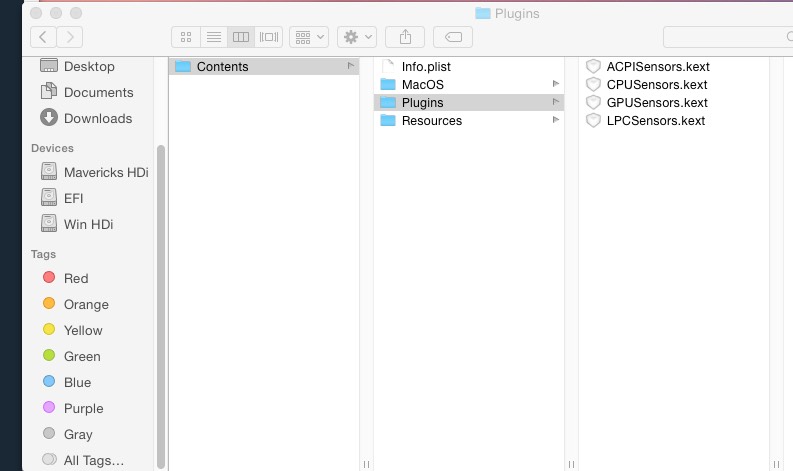Click the sidebar vertical scrollbar

click(161, 307)
